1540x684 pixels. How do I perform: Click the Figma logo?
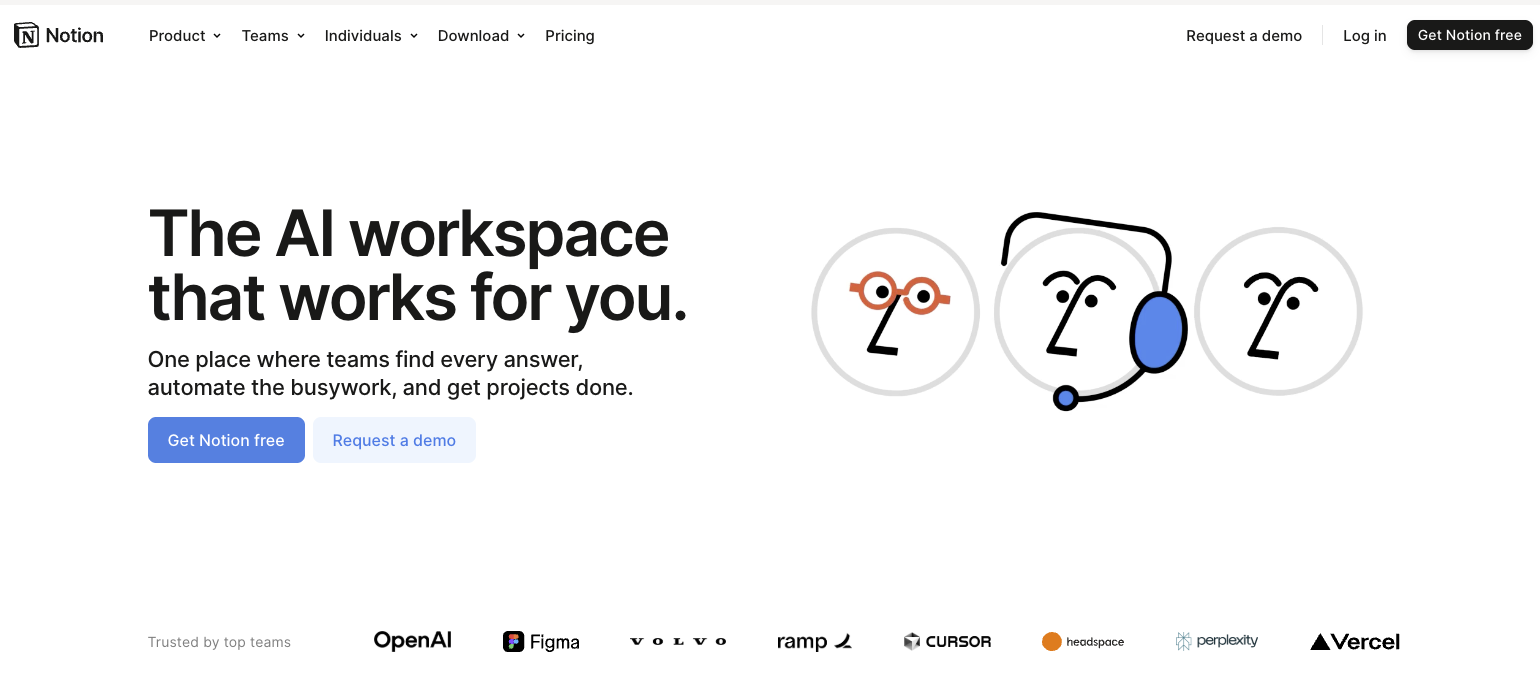[x=541, y=642]
